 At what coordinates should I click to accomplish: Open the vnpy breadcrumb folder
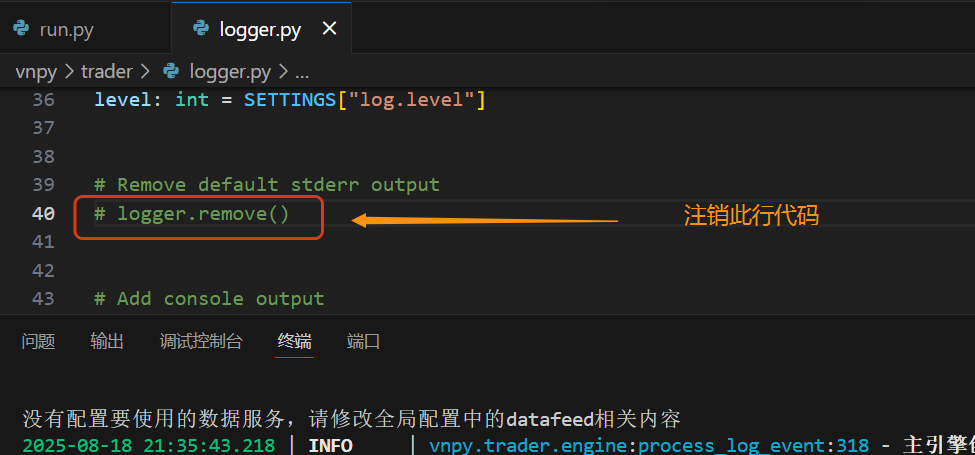tap(36, 72)
